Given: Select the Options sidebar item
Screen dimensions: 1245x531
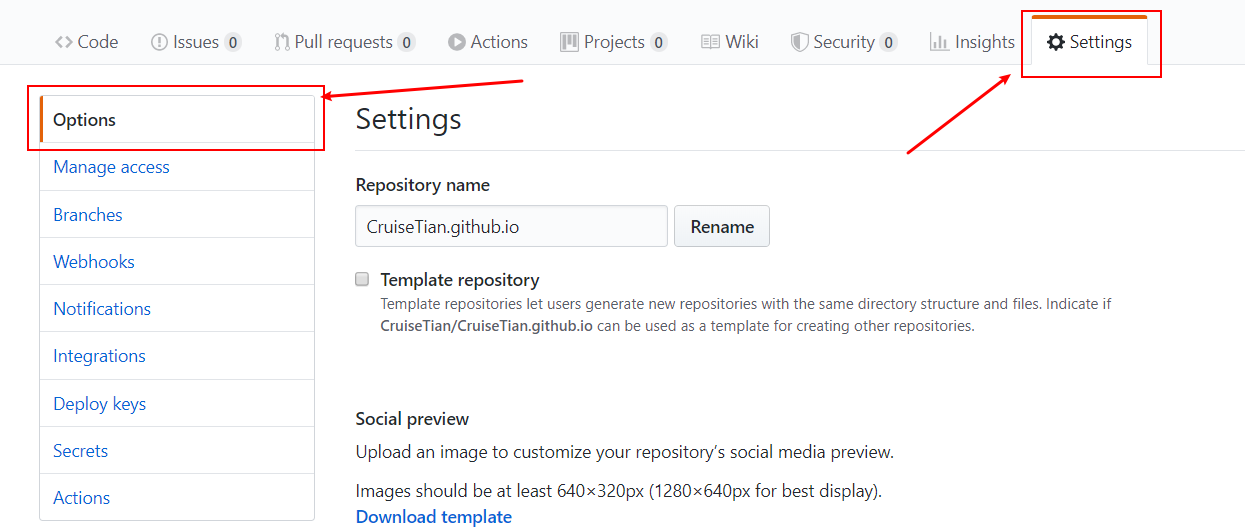Looking at the screenshot, I should [84, 120].
